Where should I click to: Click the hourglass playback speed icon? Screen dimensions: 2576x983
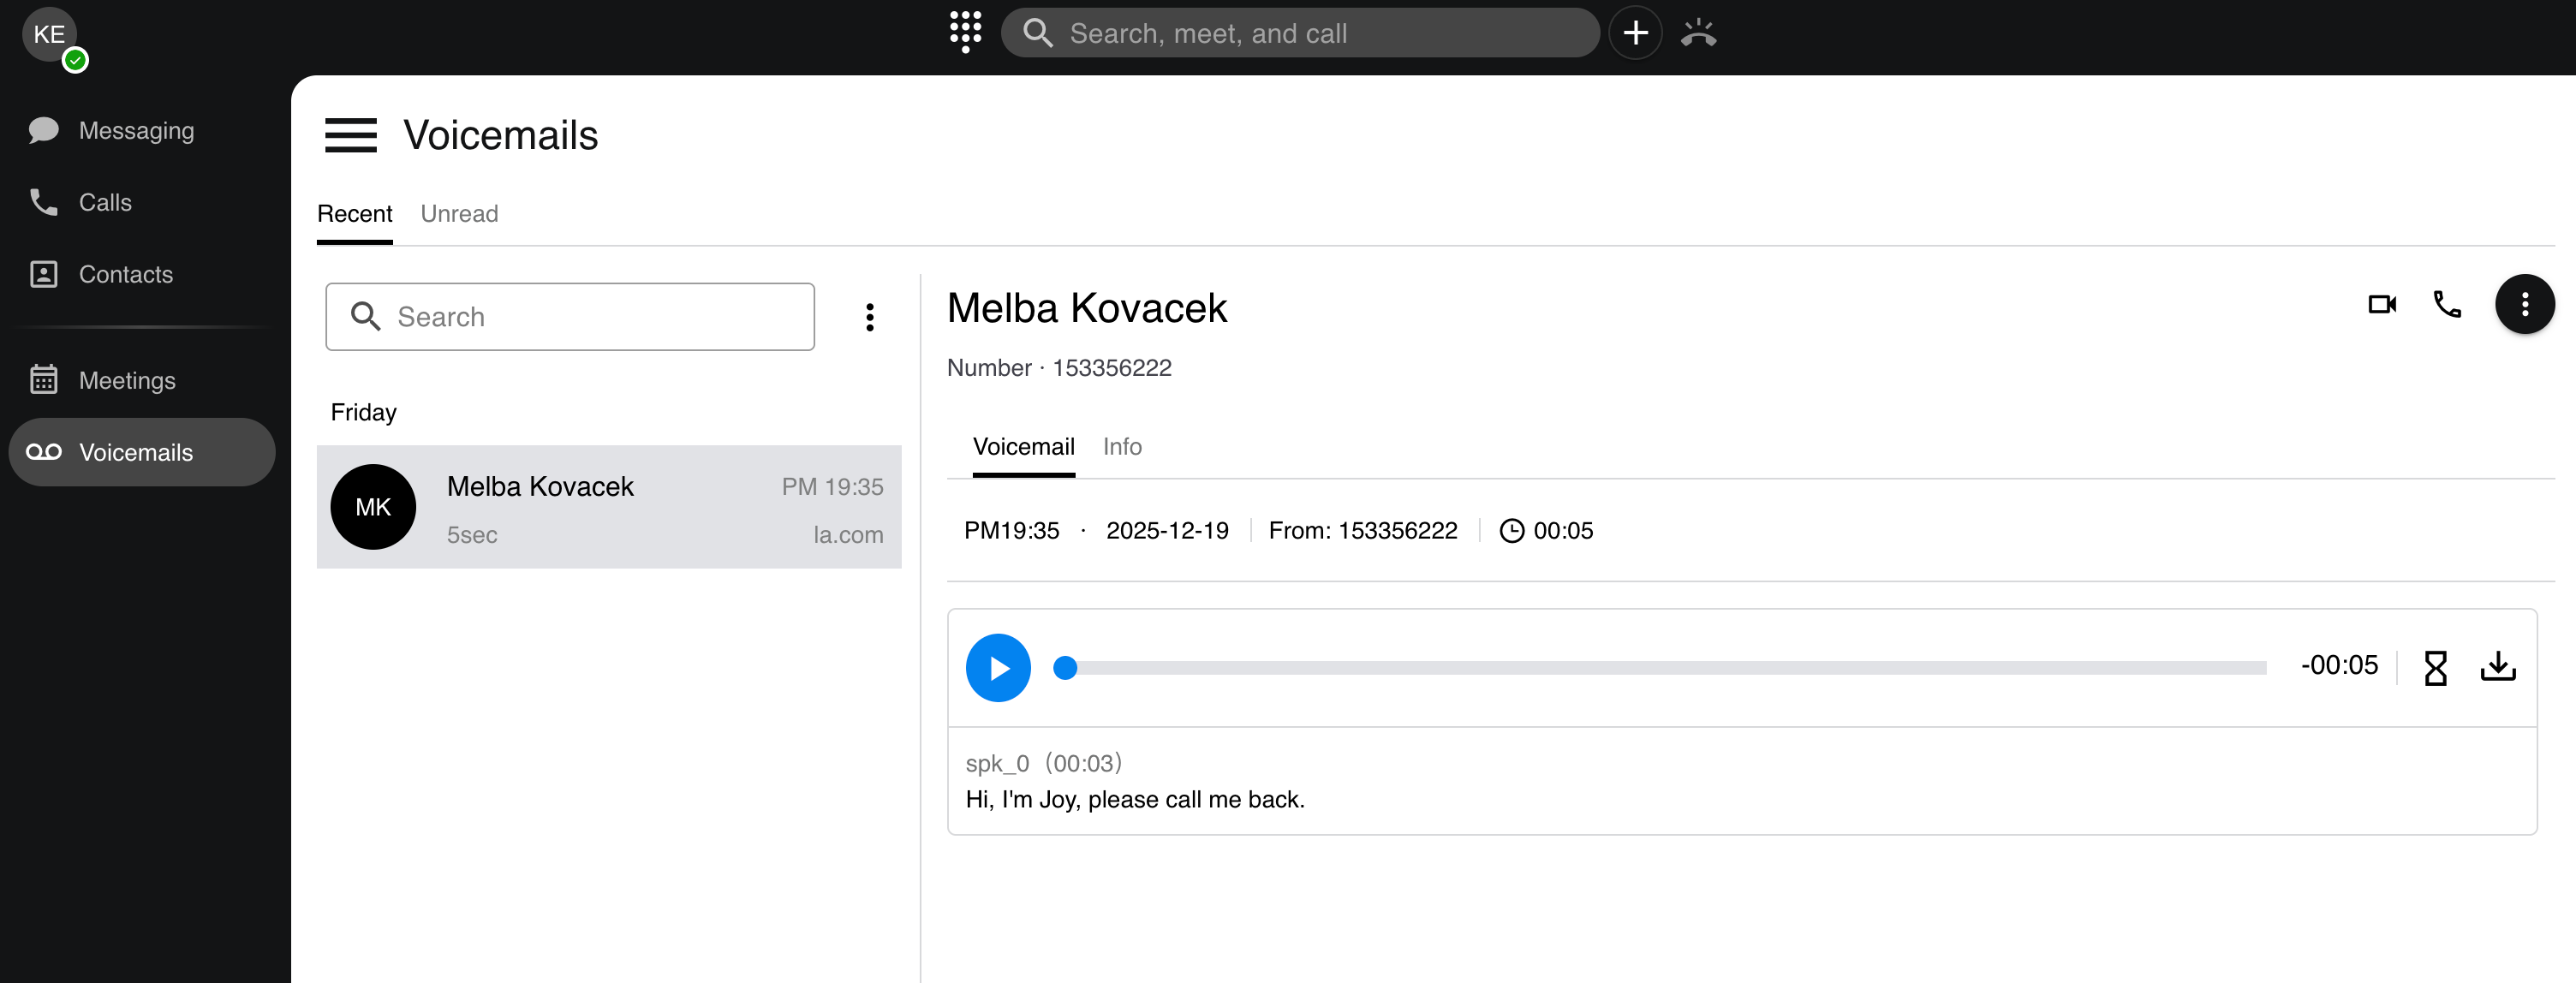(2435, 667)
